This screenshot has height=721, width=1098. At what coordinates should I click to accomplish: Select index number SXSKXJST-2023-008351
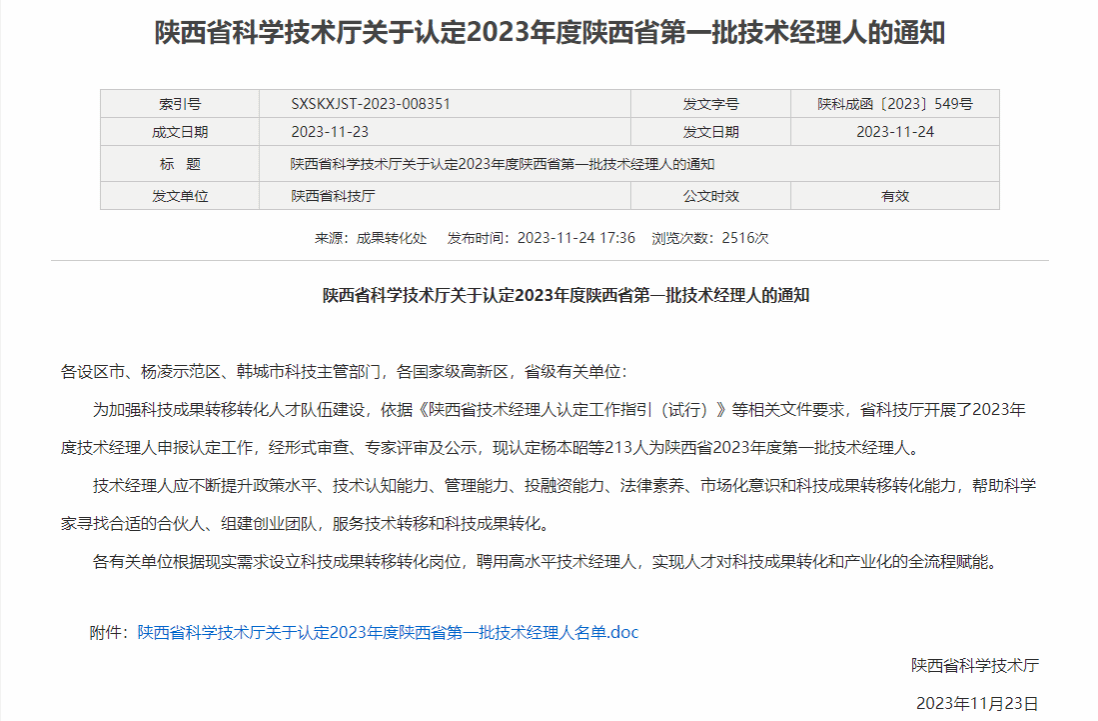(370, 104)
